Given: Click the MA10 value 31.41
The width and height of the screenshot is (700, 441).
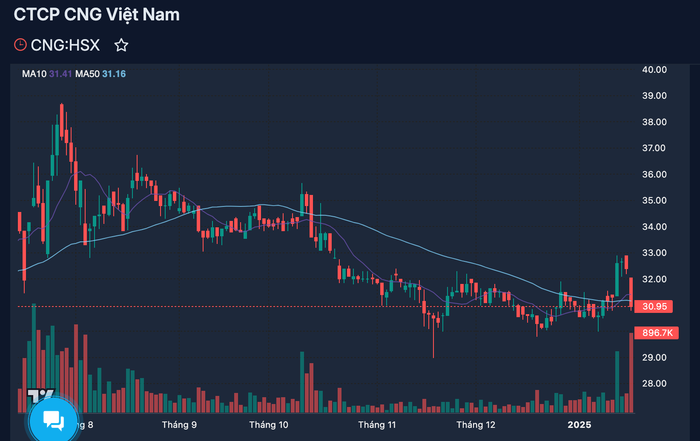Looking at the screenshot, I should point(60,74).
